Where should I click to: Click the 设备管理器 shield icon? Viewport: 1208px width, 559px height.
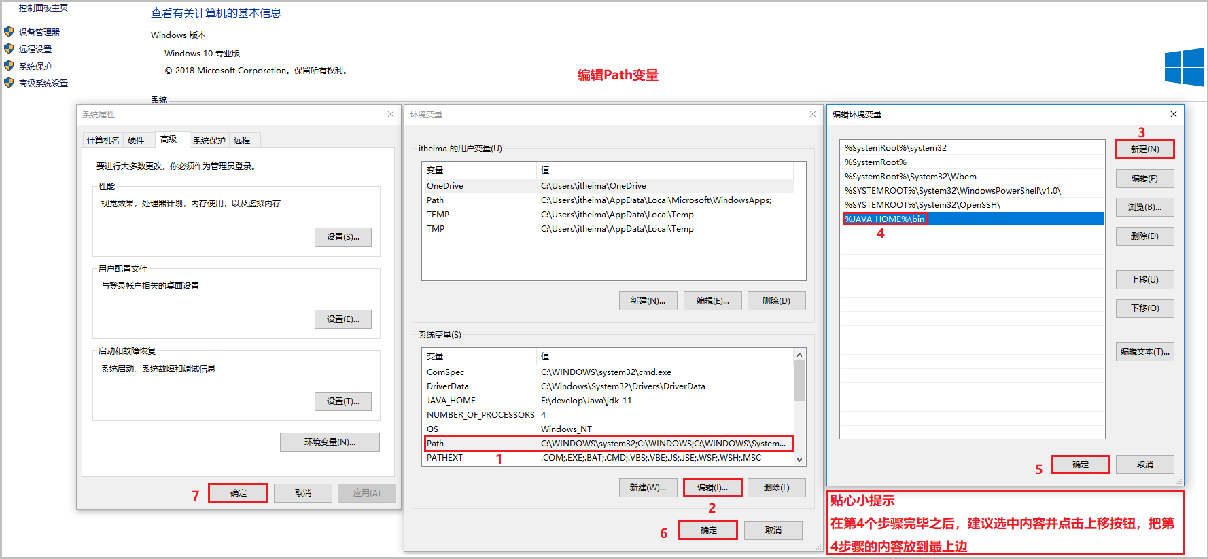(9, 31)
